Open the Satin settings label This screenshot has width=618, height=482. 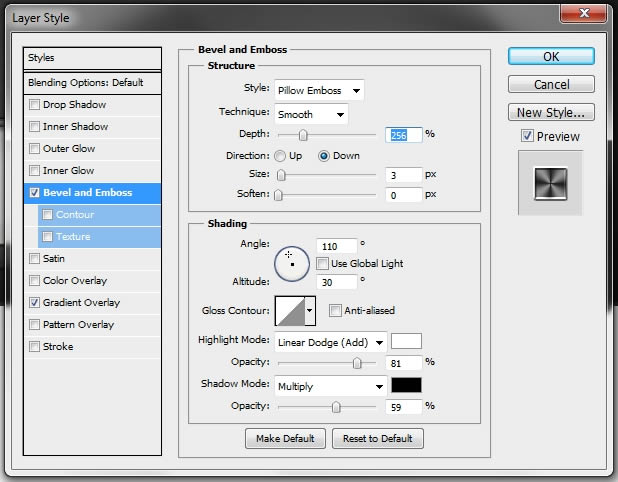click(54, 259)
